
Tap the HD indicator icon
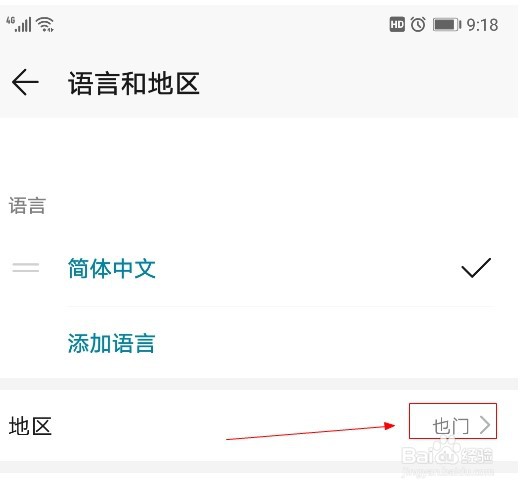[397, 25]
